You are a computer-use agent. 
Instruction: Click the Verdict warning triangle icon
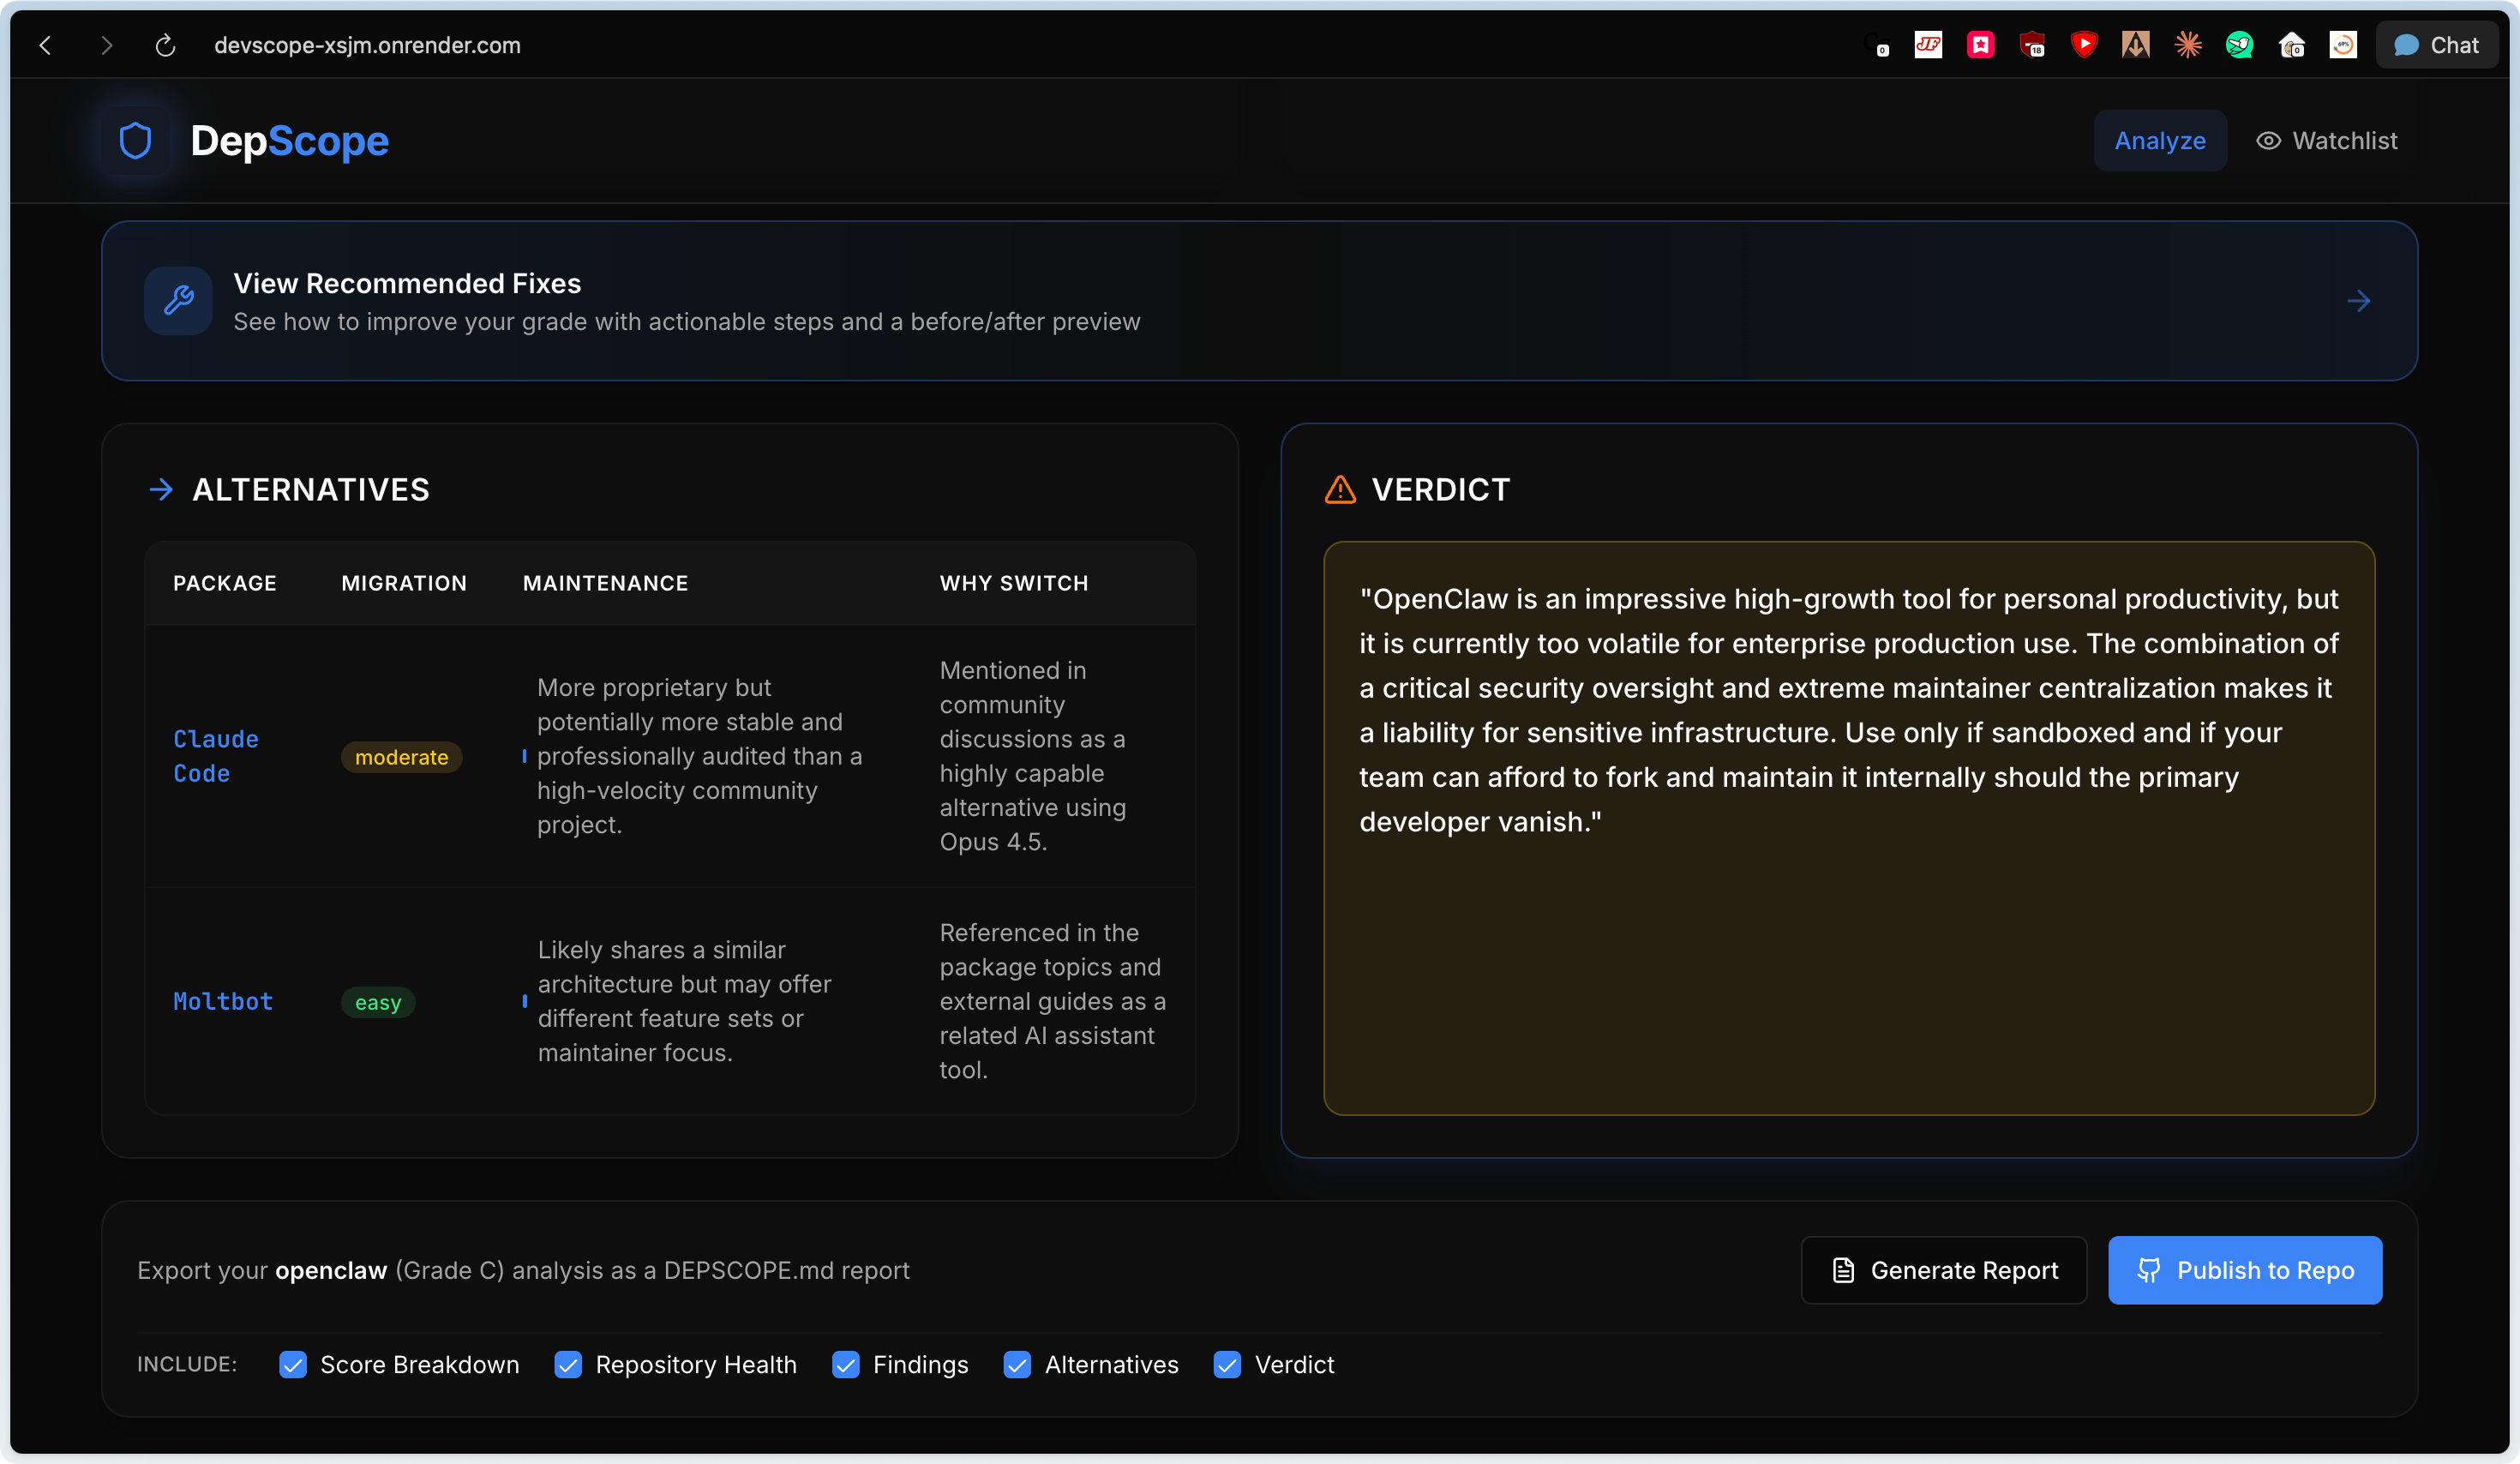(1340, 490)
